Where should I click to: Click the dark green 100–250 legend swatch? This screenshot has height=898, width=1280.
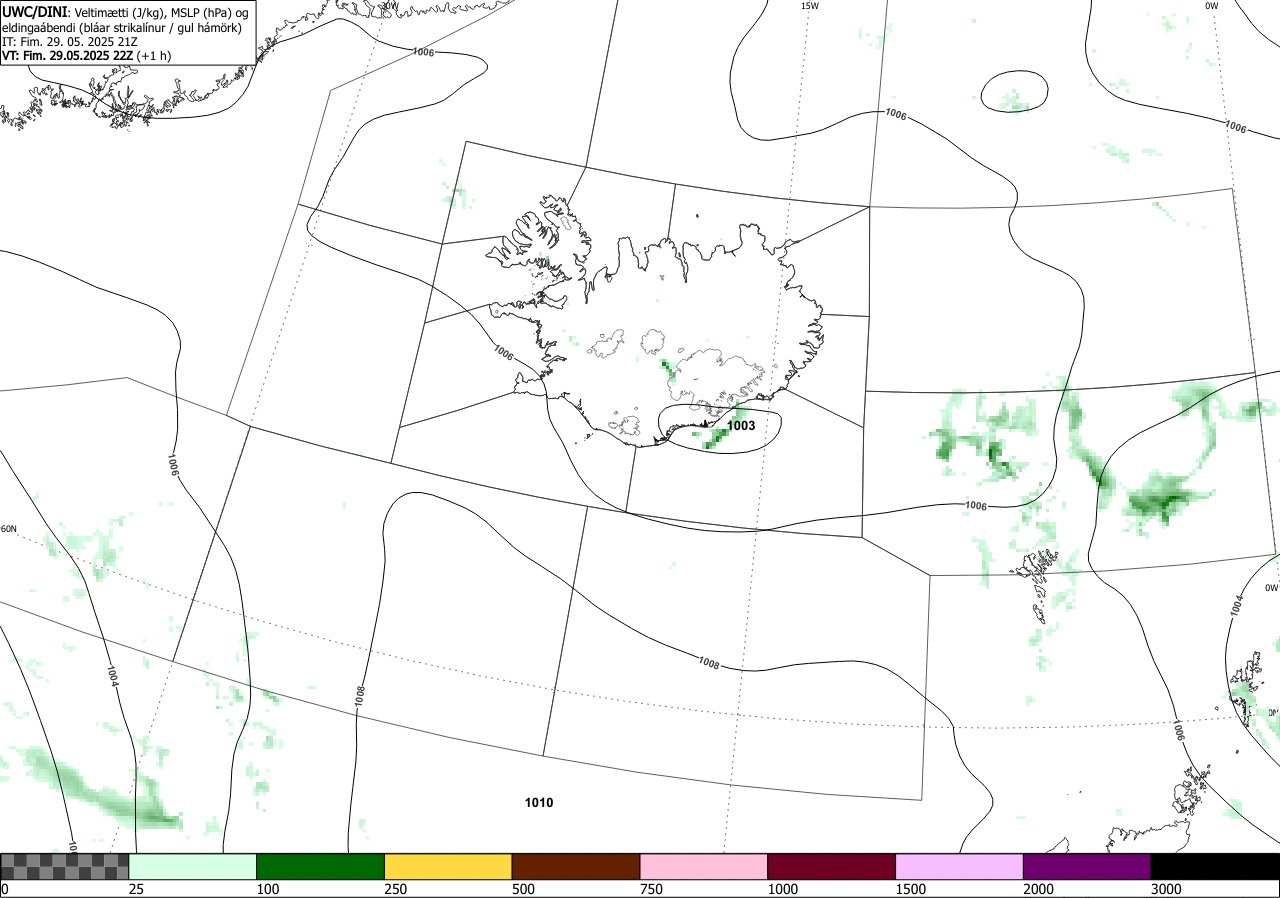pos(320,866)
